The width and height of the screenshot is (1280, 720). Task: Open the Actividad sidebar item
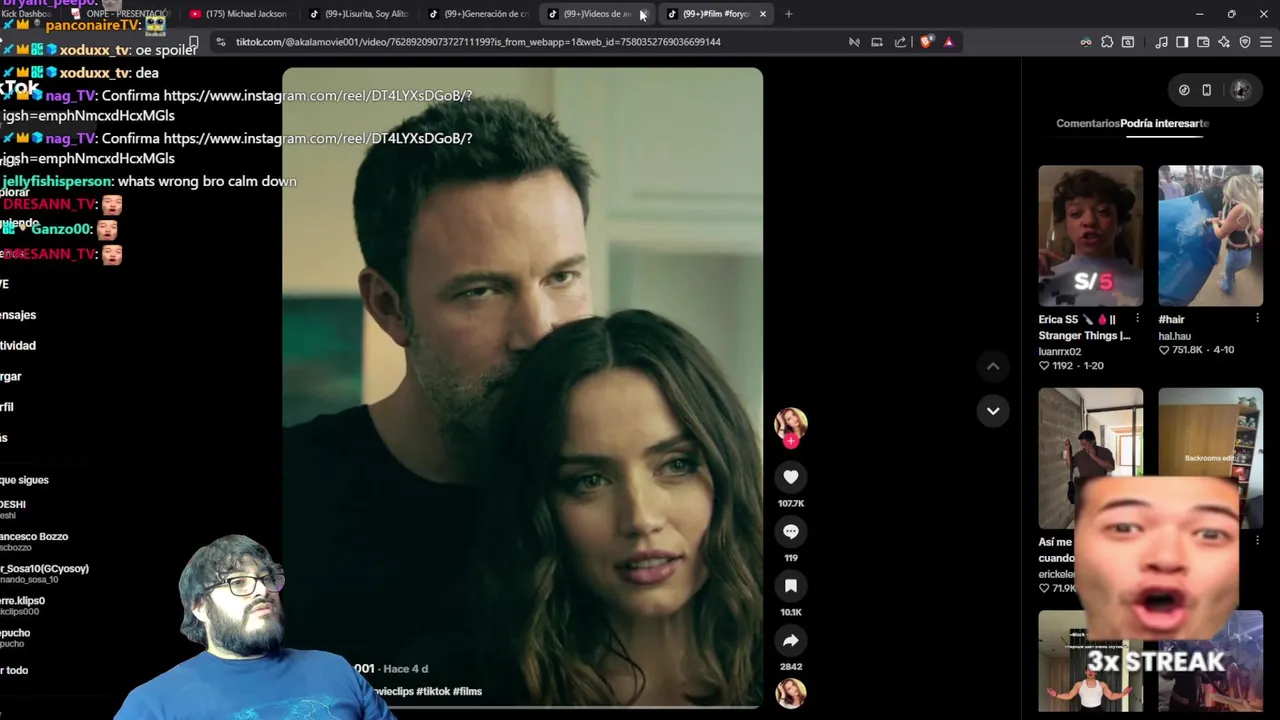tap(17, 346)
